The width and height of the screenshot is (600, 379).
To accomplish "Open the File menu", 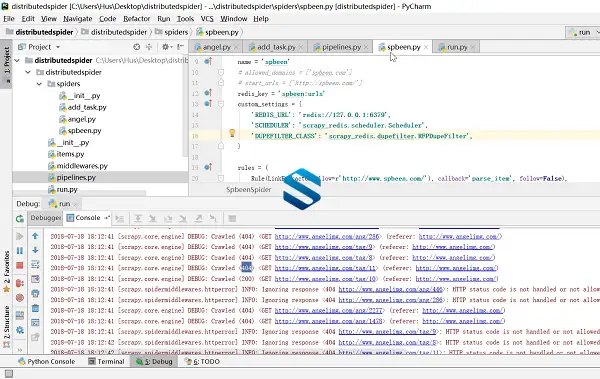I will point(9,19).
